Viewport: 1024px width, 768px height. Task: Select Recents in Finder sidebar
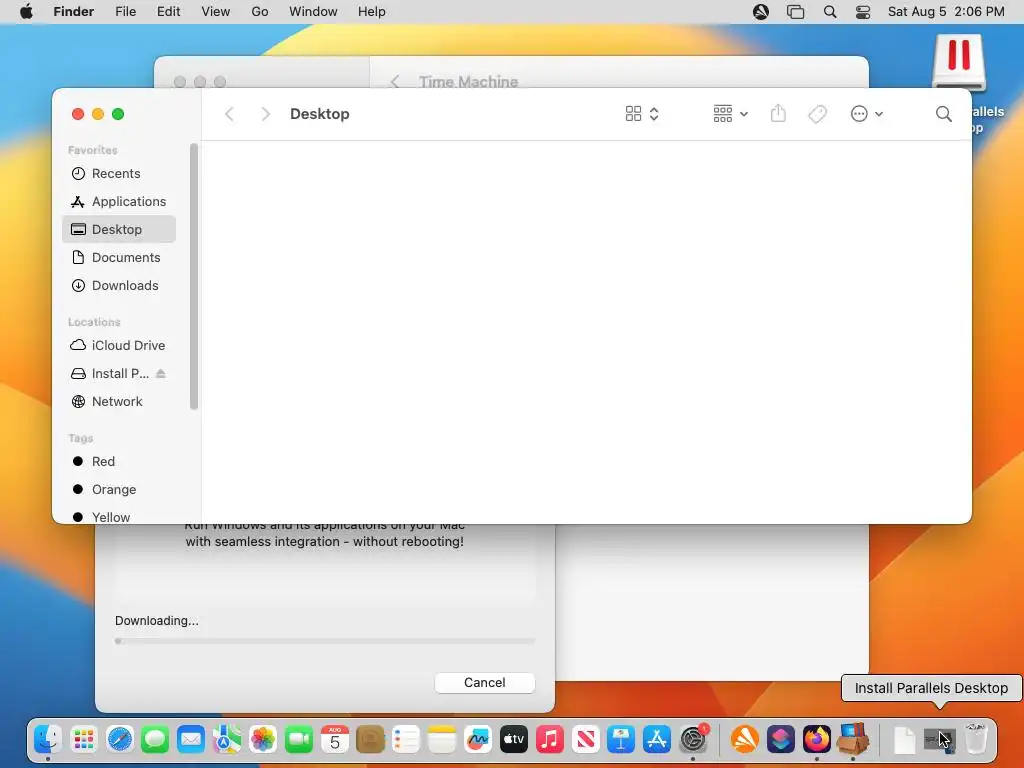[x=119, y=173]
